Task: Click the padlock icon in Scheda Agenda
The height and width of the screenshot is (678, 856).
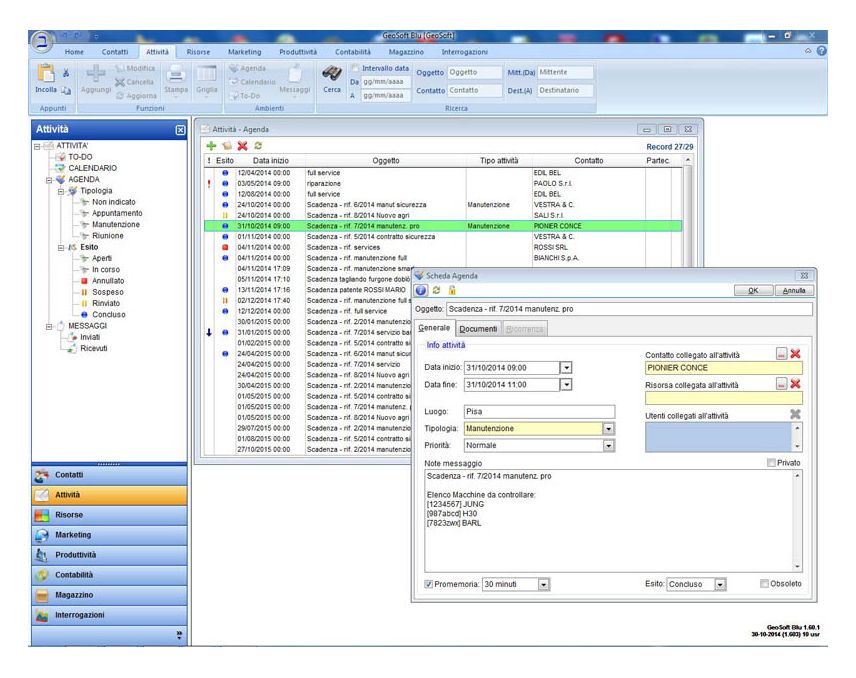Action: [452, 290]
